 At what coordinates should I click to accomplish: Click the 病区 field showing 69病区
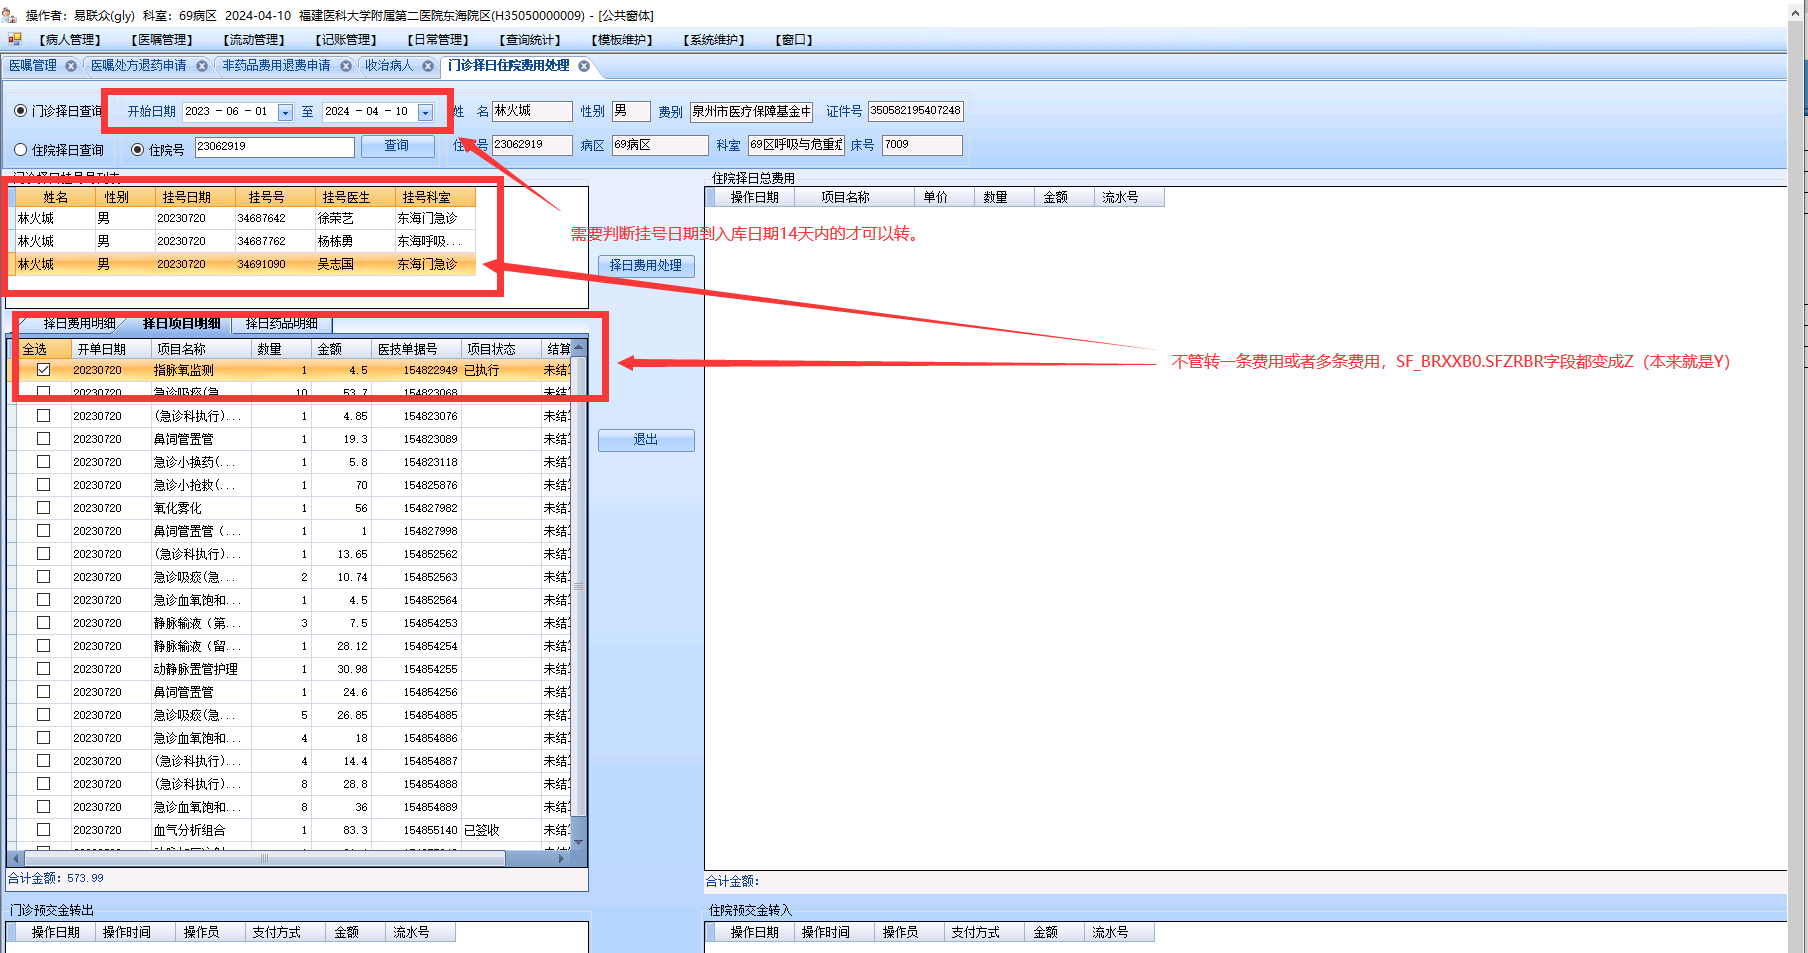[x=660, y=145]
